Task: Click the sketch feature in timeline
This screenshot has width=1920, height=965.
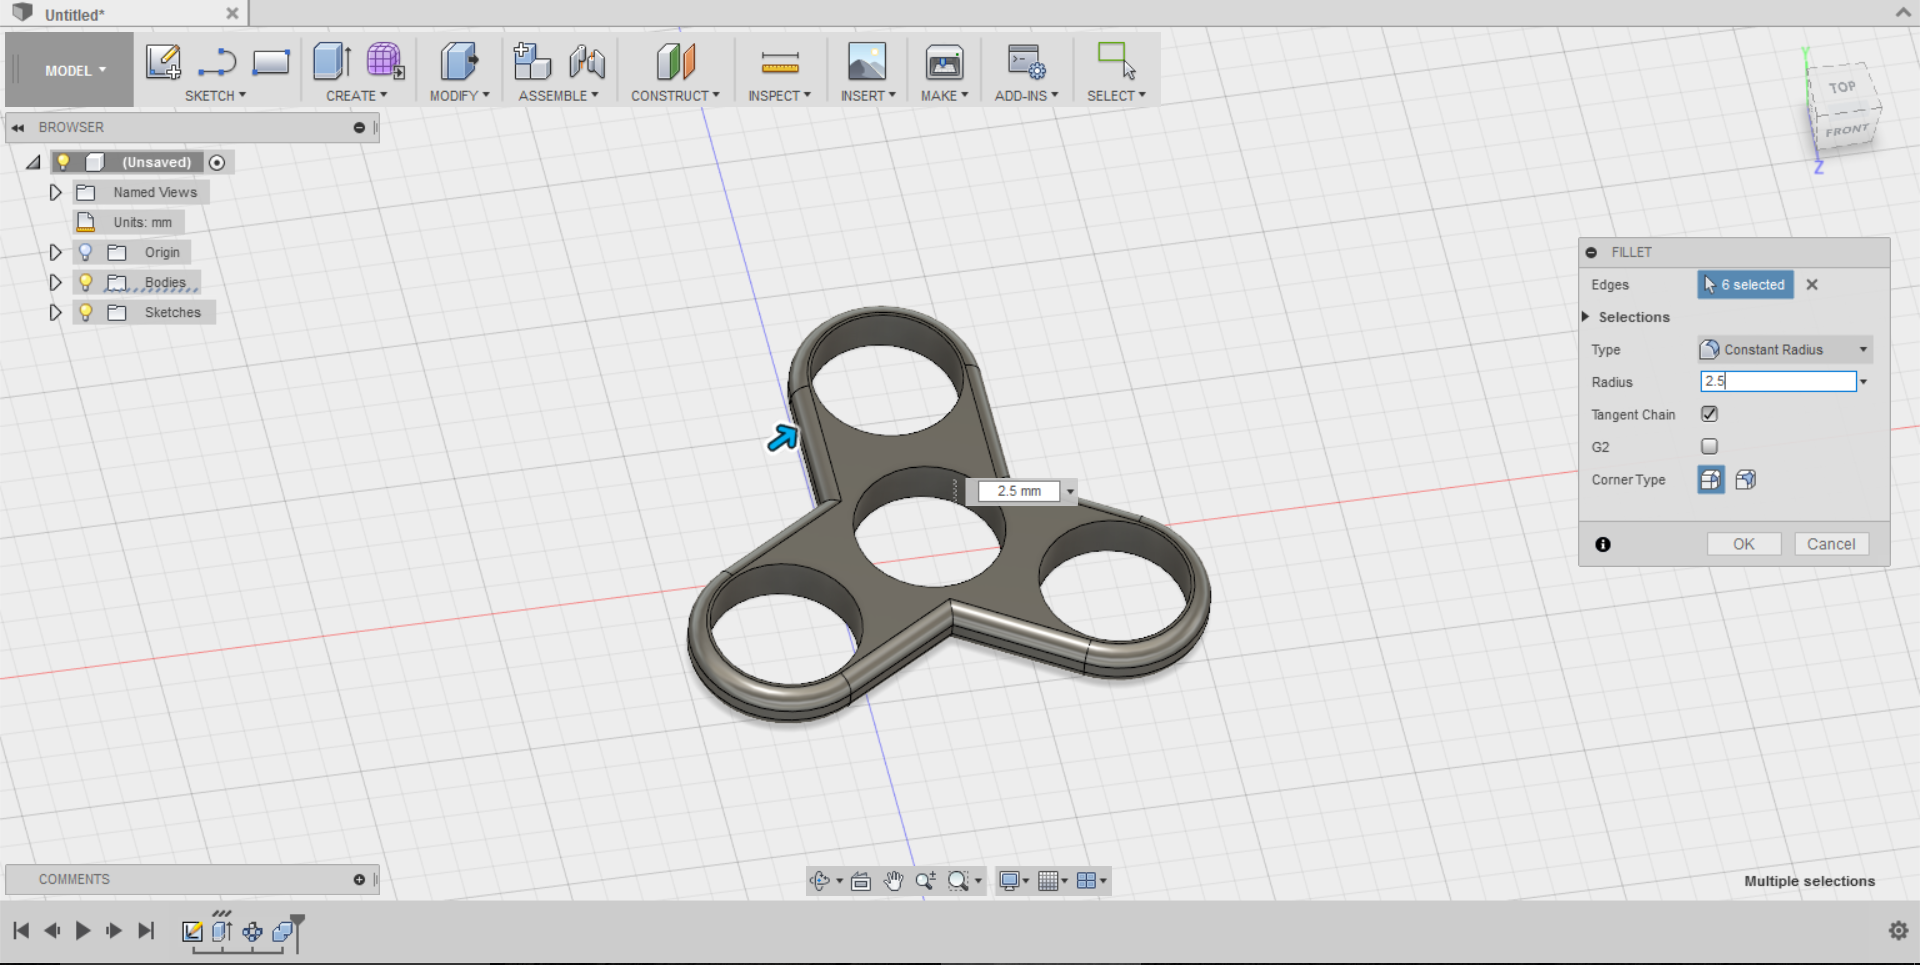Action: [x=192, y=932]
